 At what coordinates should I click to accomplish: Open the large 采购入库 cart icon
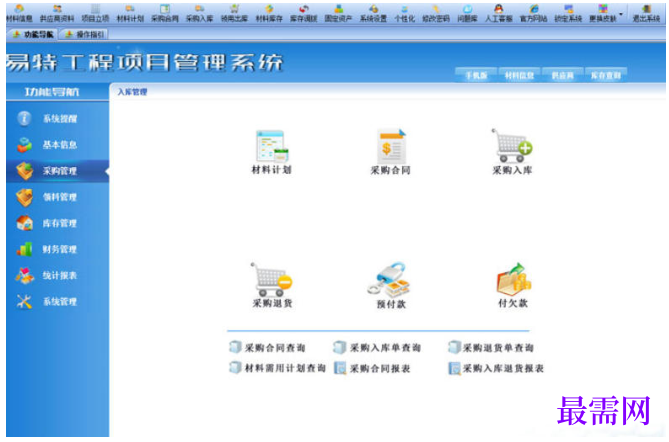(x=512, y=152)
